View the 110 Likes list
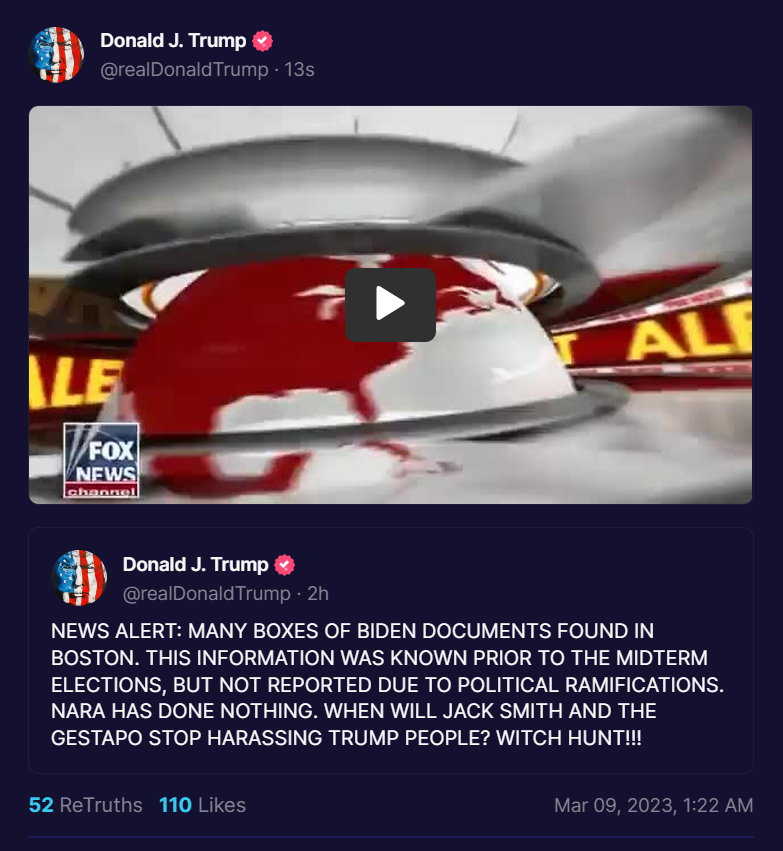This screenshot has width=783, height=851. (202, 805)
